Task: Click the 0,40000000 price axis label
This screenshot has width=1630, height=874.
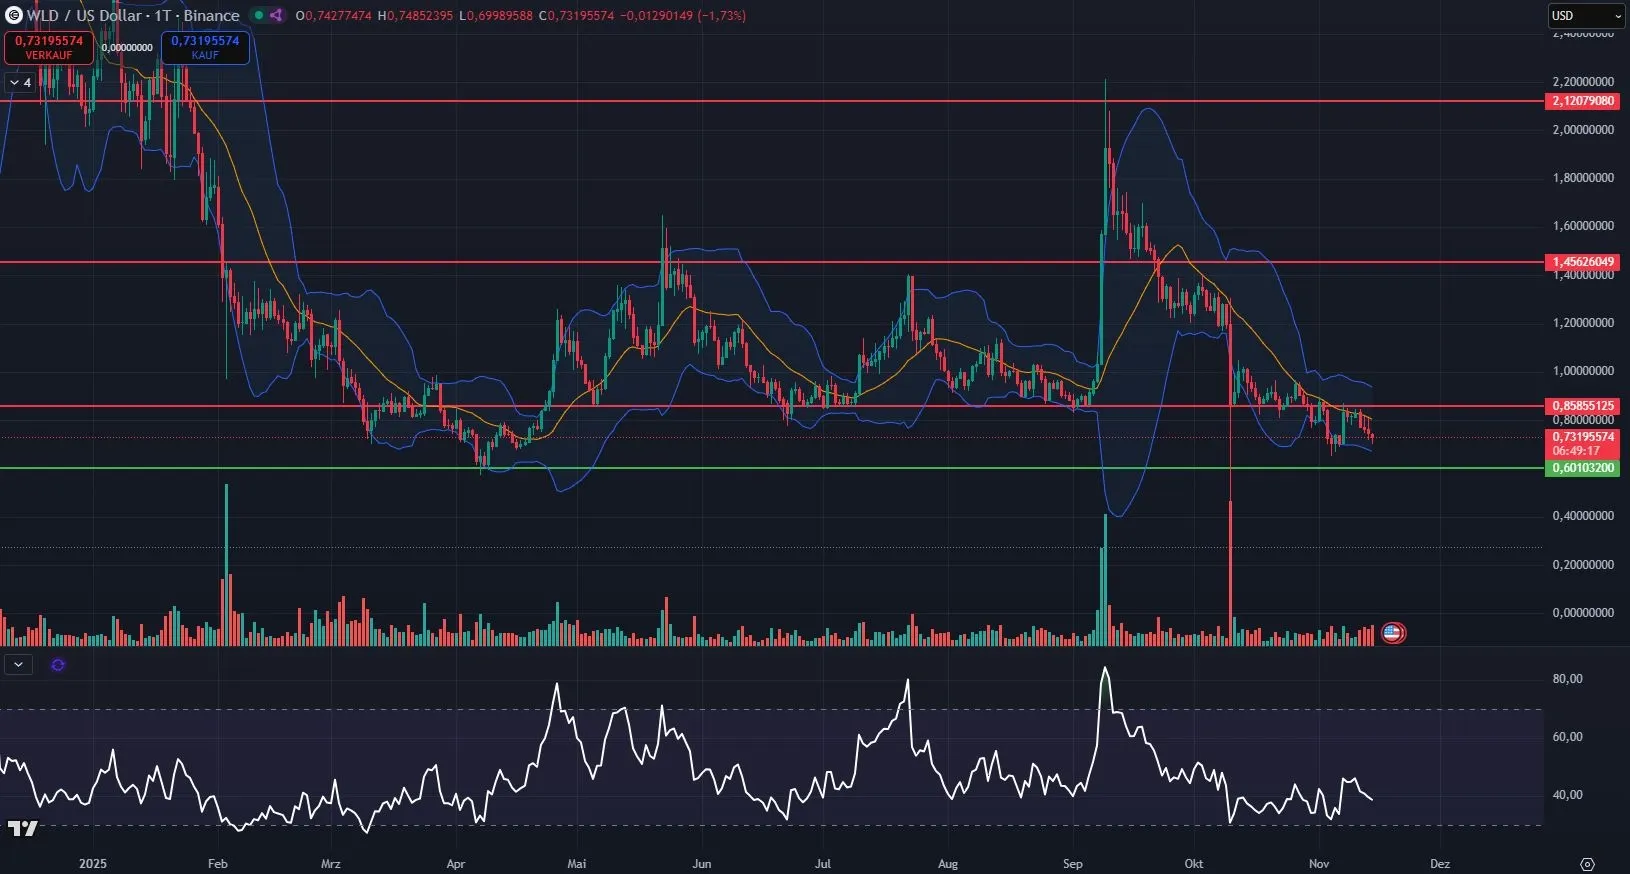Action: (1583, 516)
